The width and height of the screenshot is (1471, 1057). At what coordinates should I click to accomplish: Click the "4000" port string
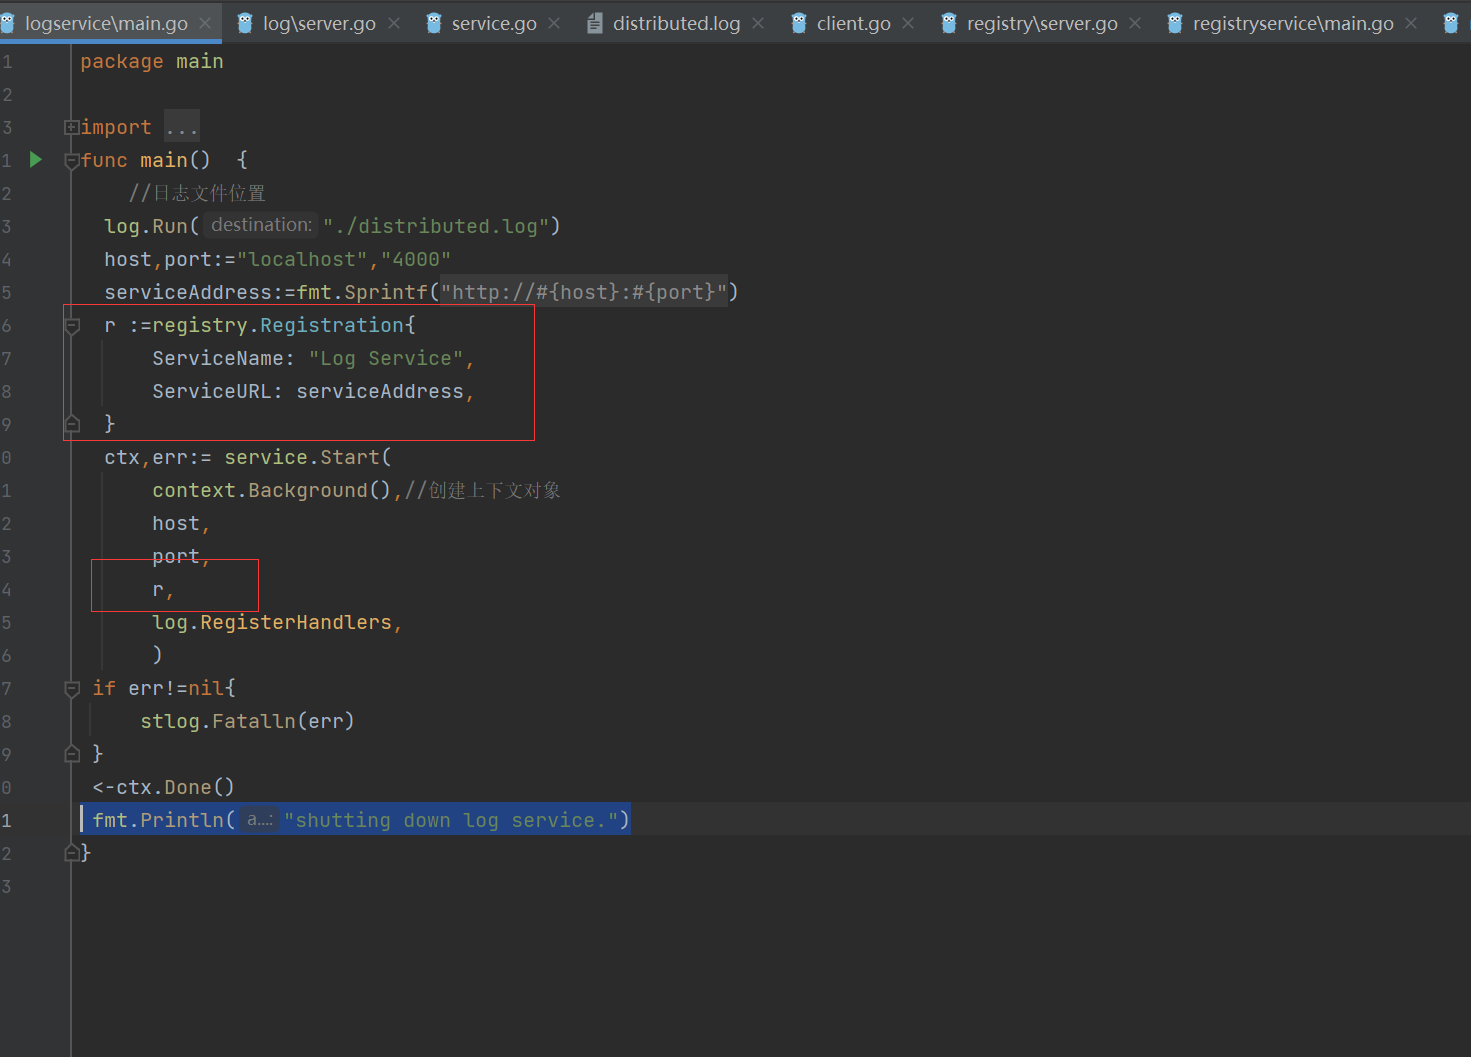click(x=416, y=259)
